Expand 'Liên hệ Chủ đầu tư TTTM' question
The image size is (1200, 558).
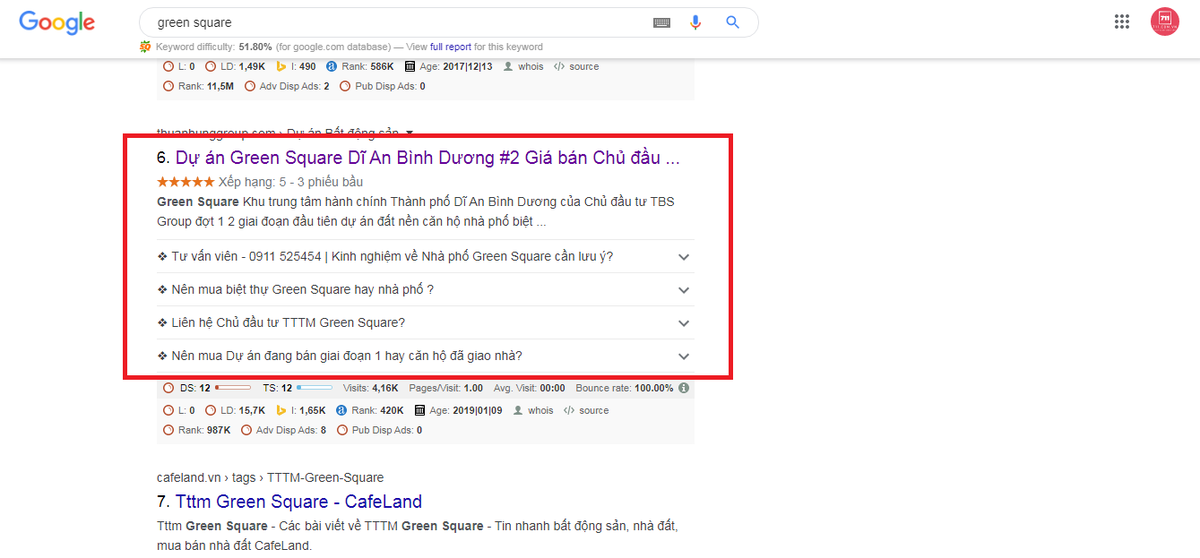tap(425, 323)
